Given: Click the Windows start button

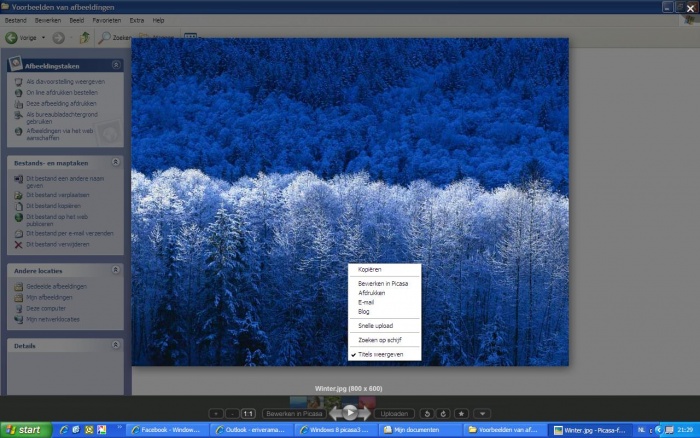Looking at the screenshot, I should pos(26,430).
